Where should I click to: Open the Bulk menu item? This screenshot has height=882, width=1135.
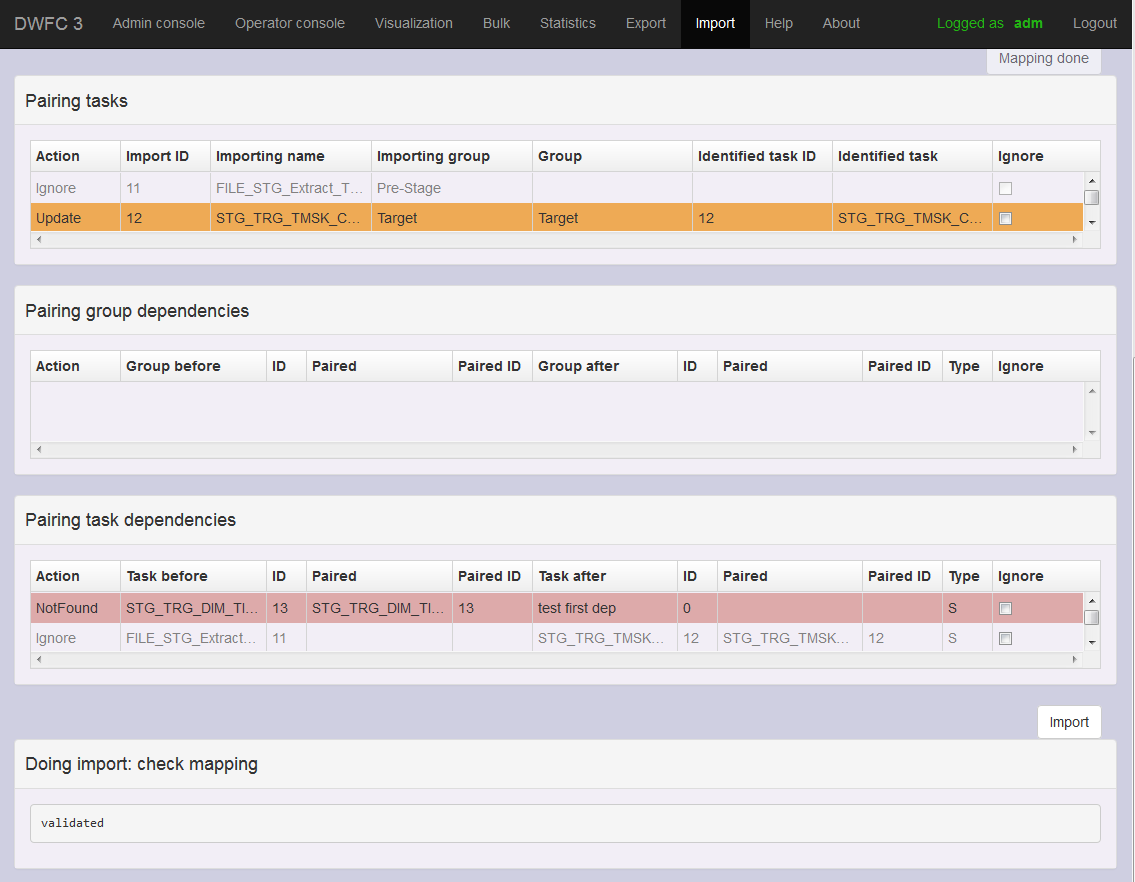click(496, 23)
